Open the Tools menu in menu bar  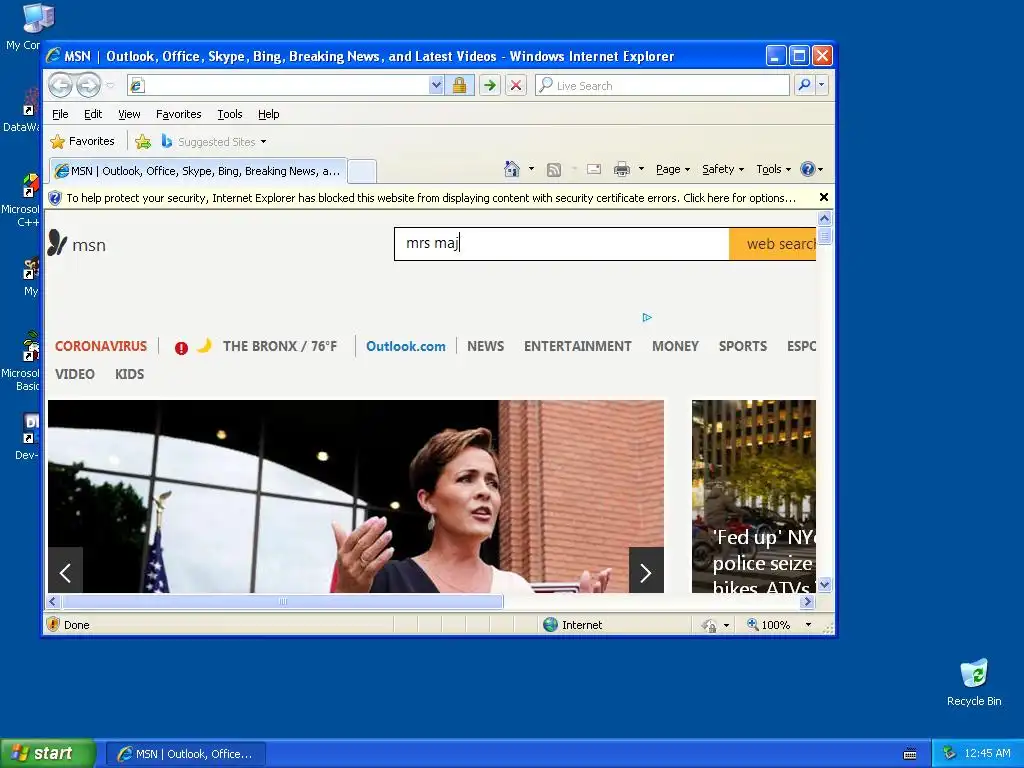click(230, 114)
